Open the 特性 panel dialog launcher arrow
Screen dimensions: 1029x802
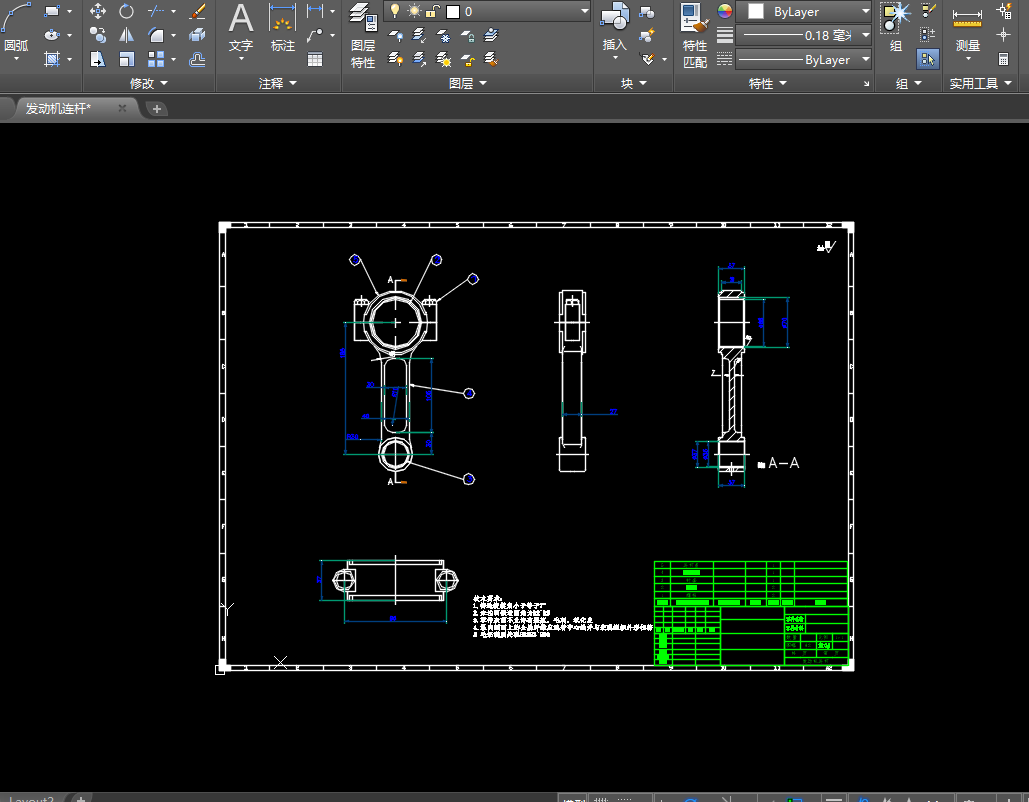coord(866,84)
